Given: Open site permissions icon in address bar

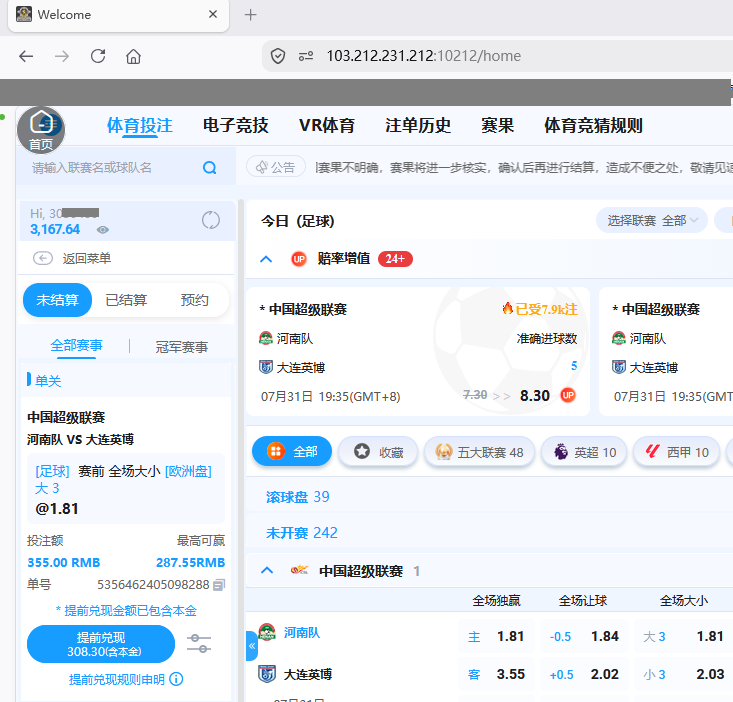Looking at the screenshot, I should [x=306, y=57].
